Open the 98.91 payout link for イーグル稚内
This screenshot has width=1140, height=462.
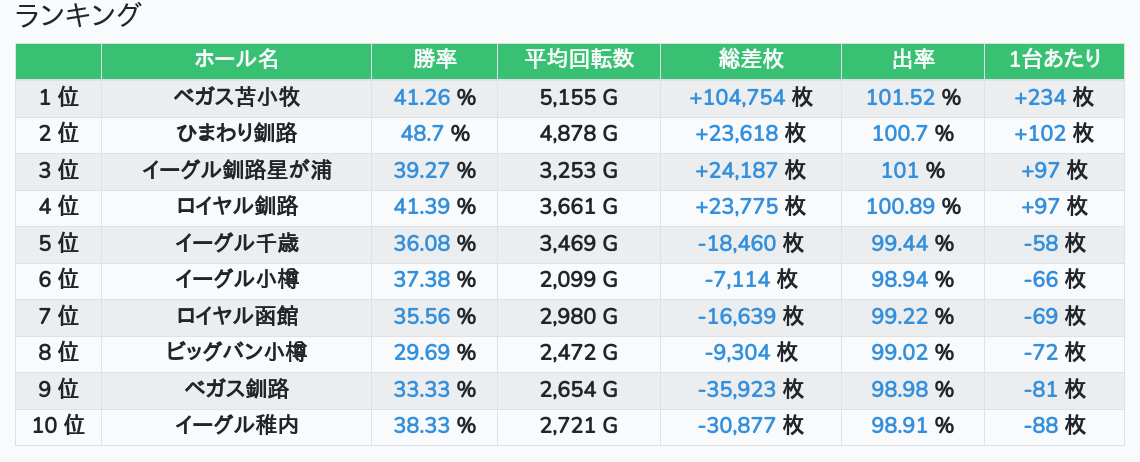(901, 426)
